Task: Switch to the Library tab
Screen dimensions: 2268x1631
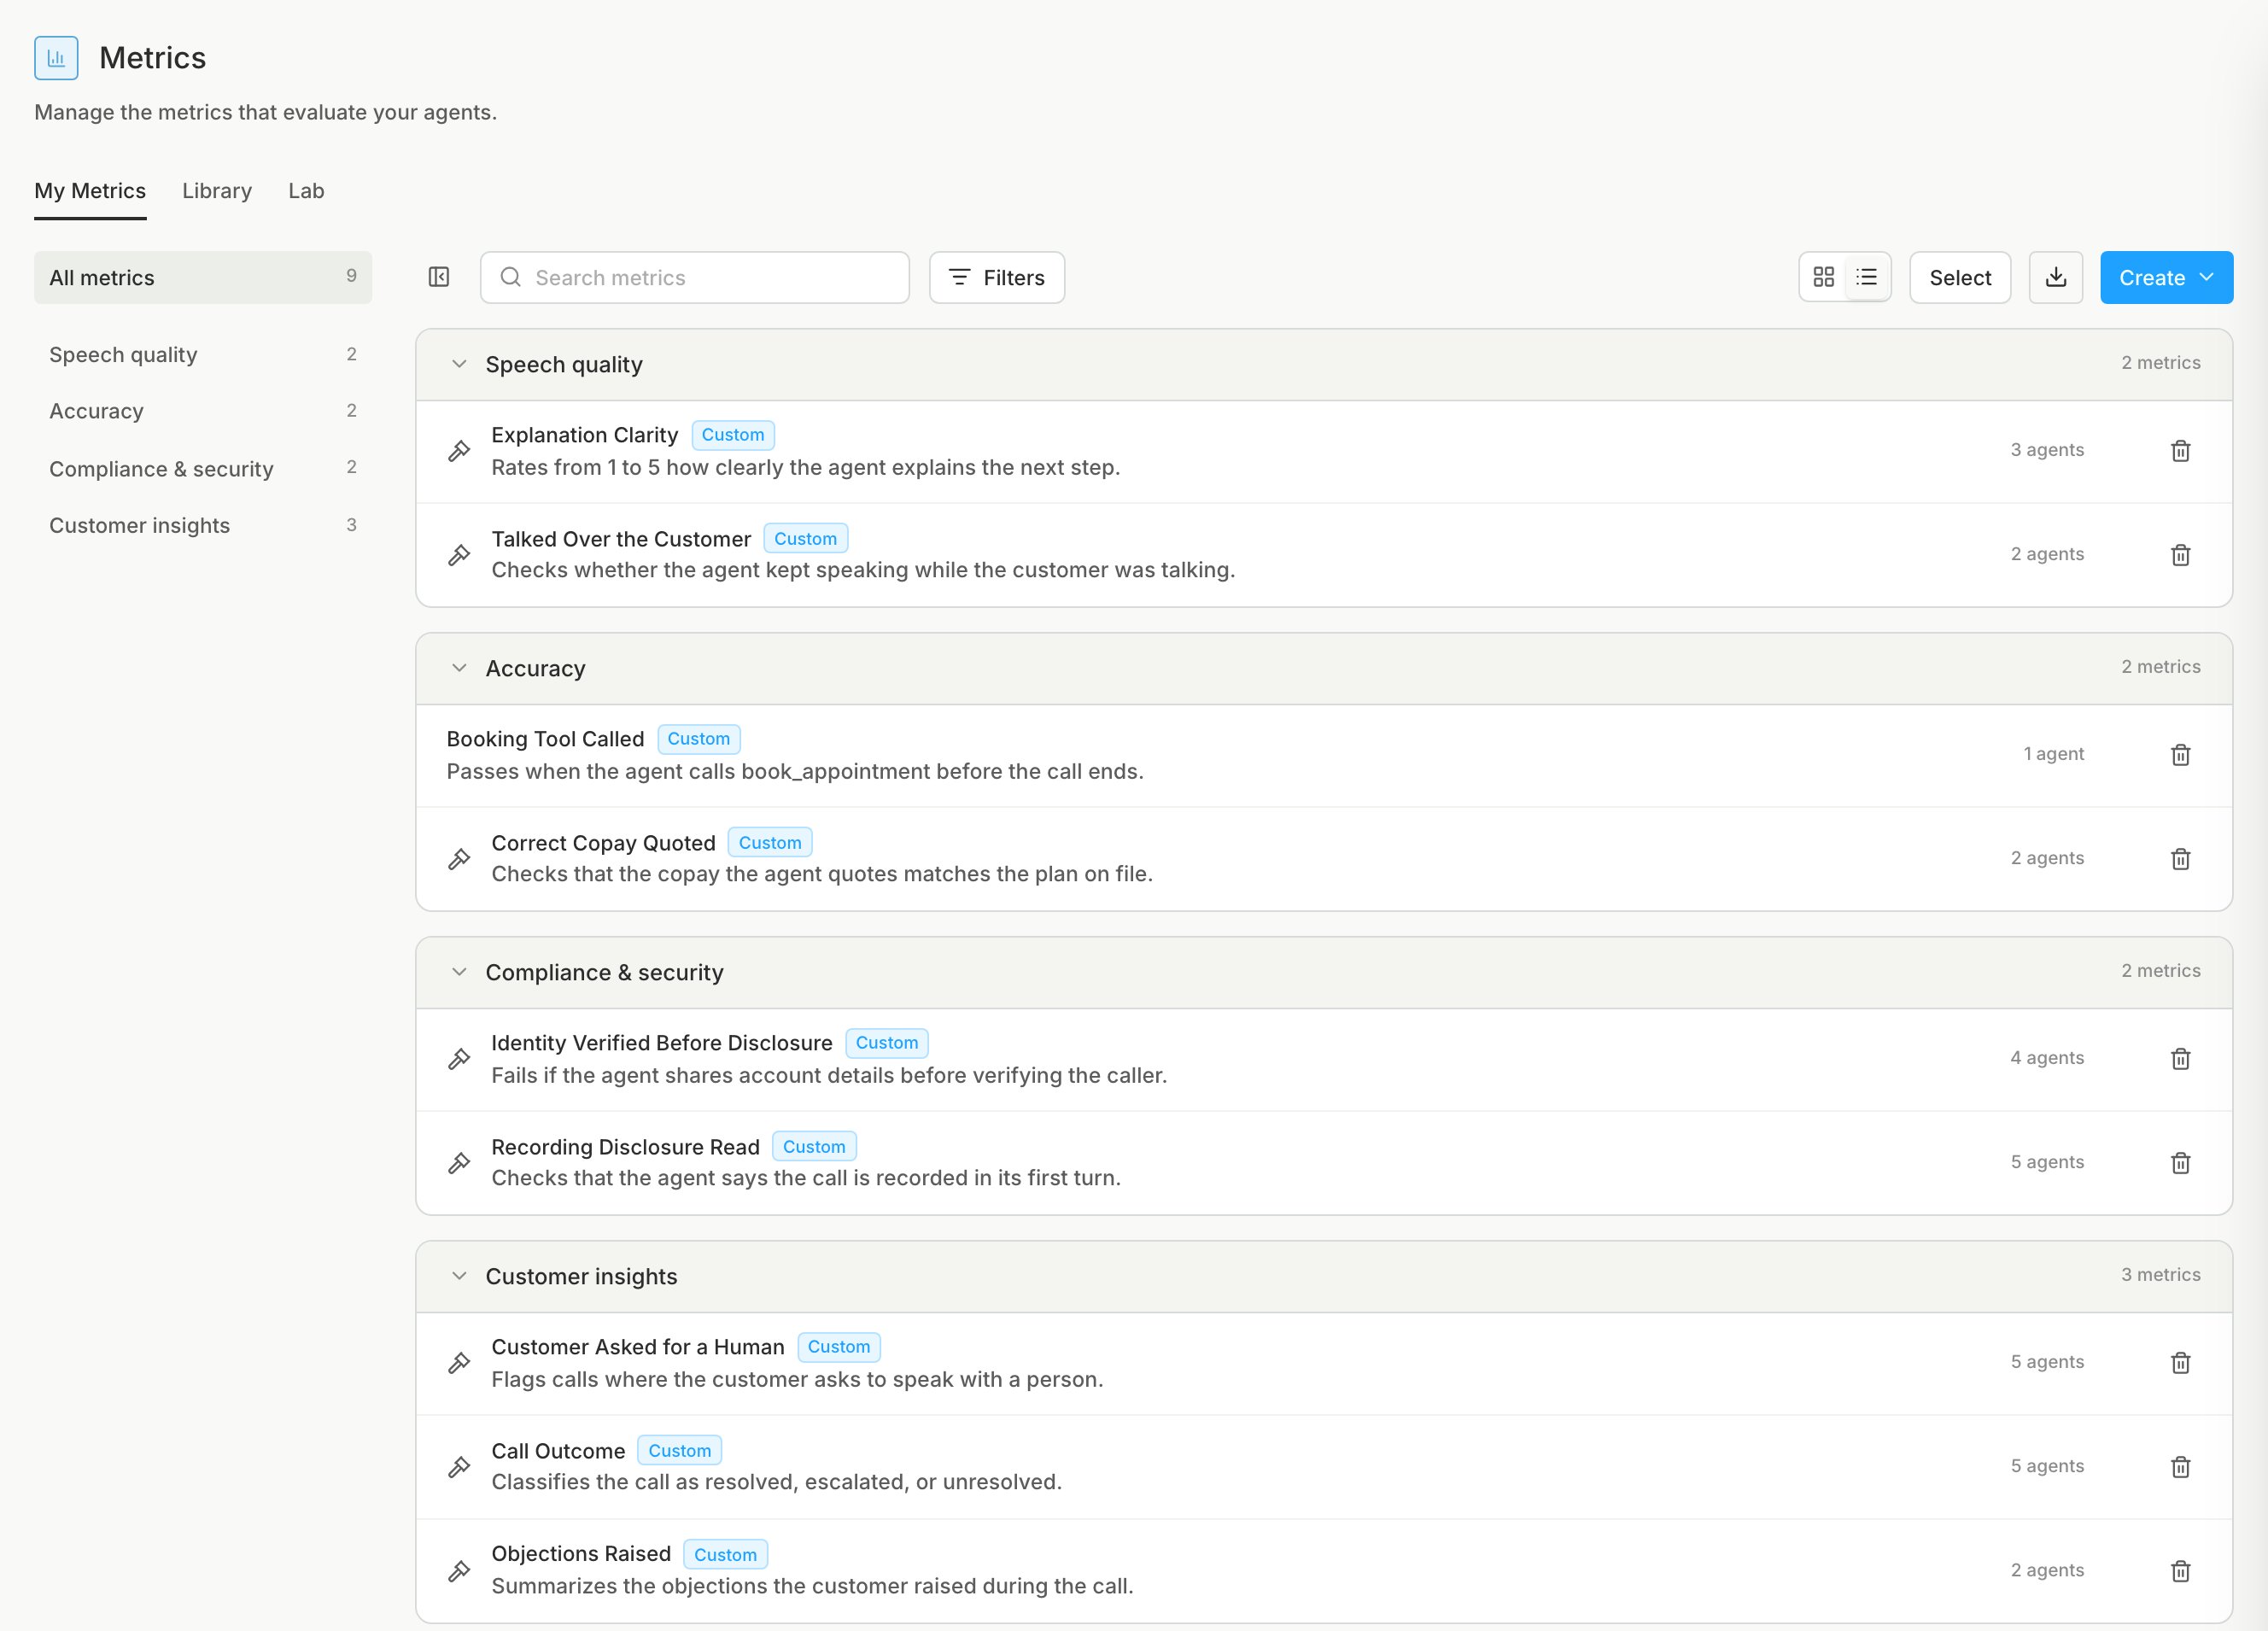Action: pos(217,191)
